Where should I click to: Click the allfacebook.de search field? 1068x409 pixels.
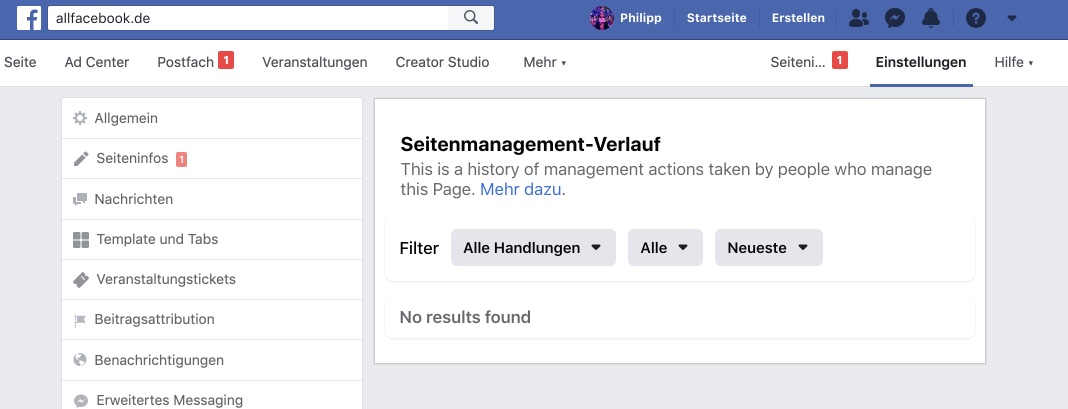click(248, 18)
